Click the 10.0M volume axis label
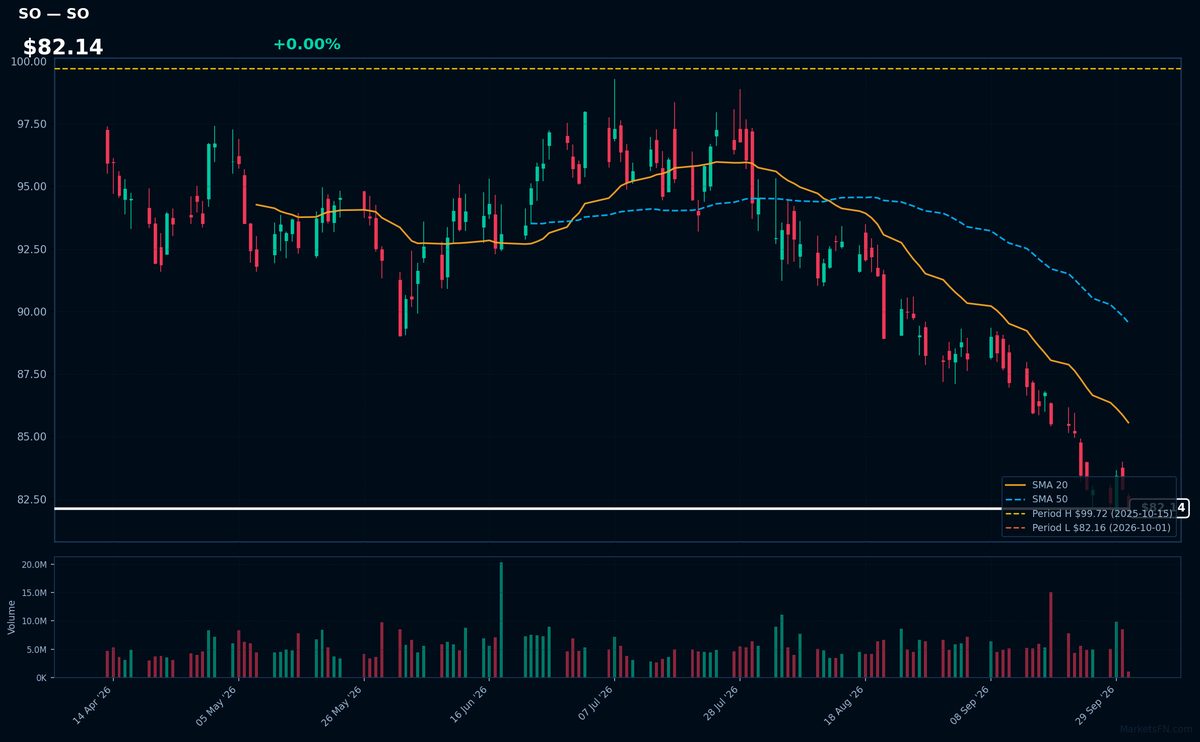 [x=35, y=621]
